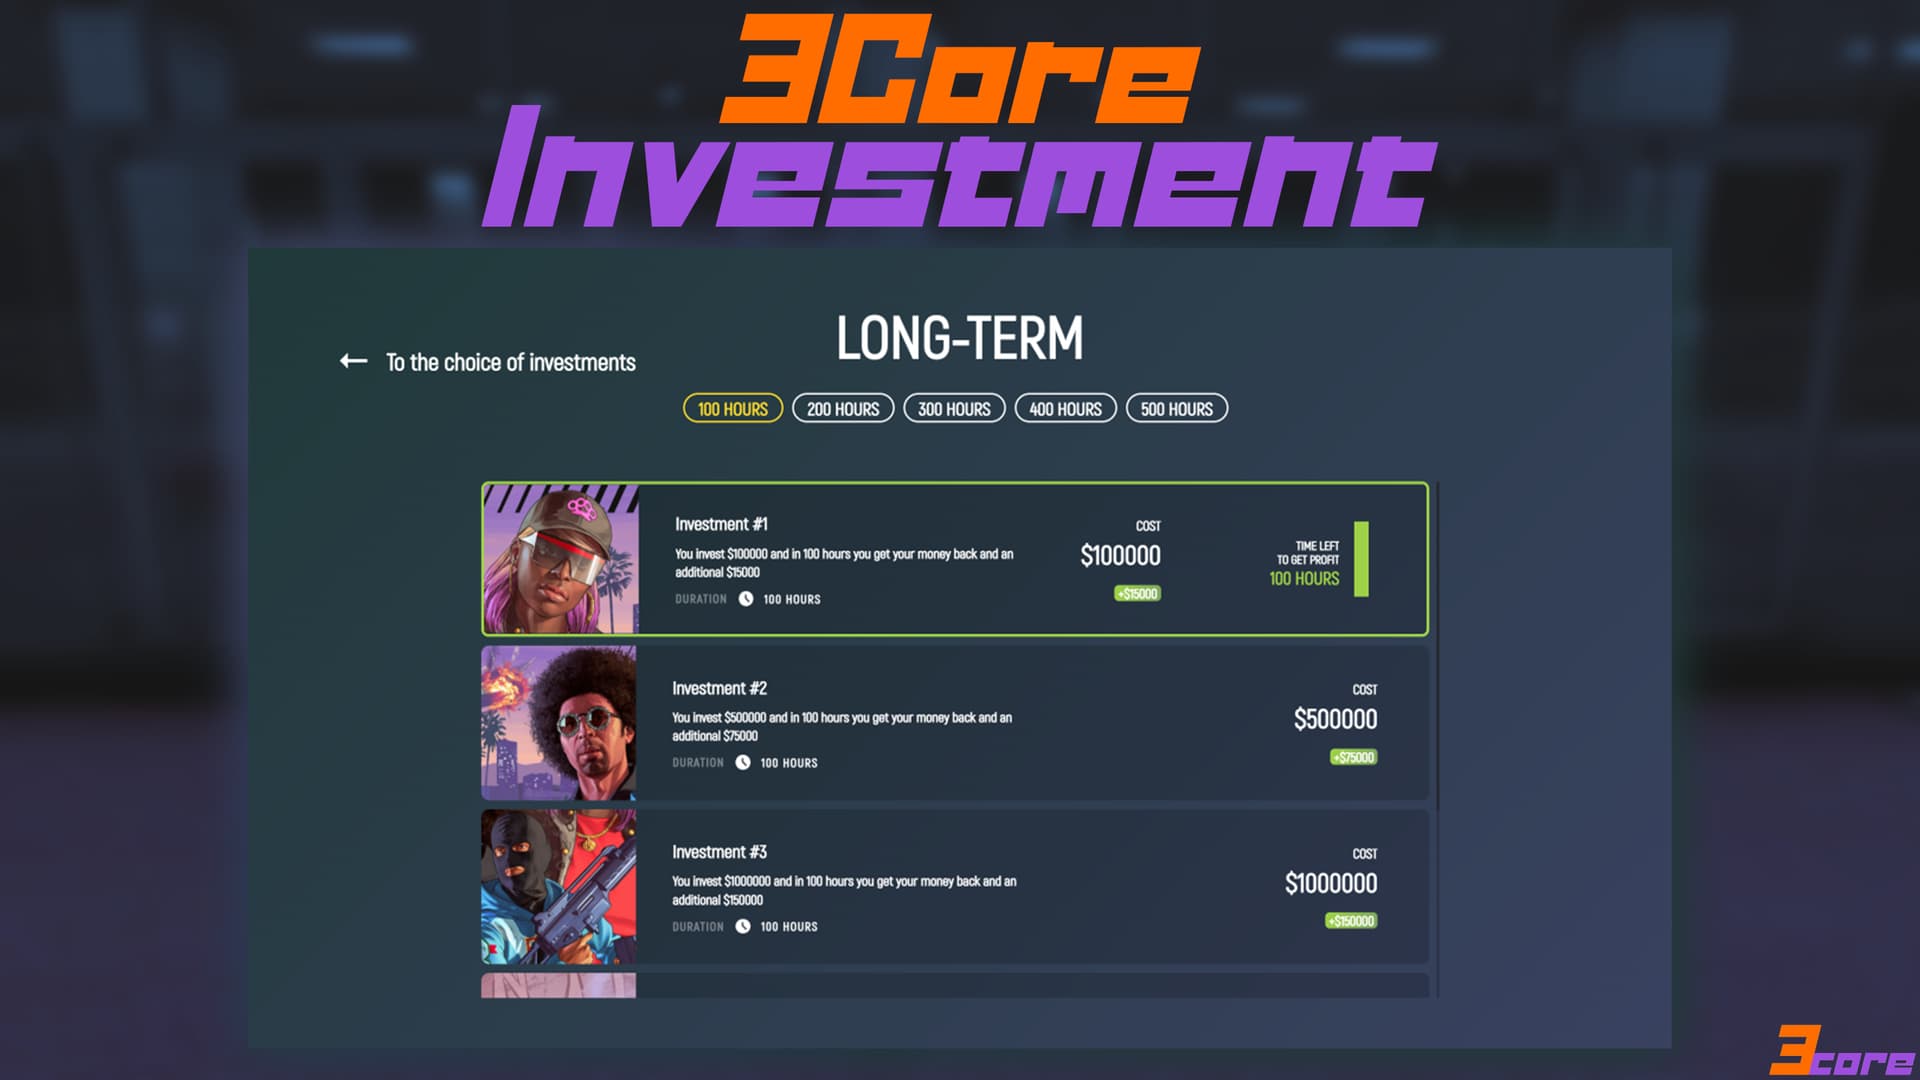1920x1080 pixels.
Task: Click the green time-left progress bar
Action: click(1361, 559)
